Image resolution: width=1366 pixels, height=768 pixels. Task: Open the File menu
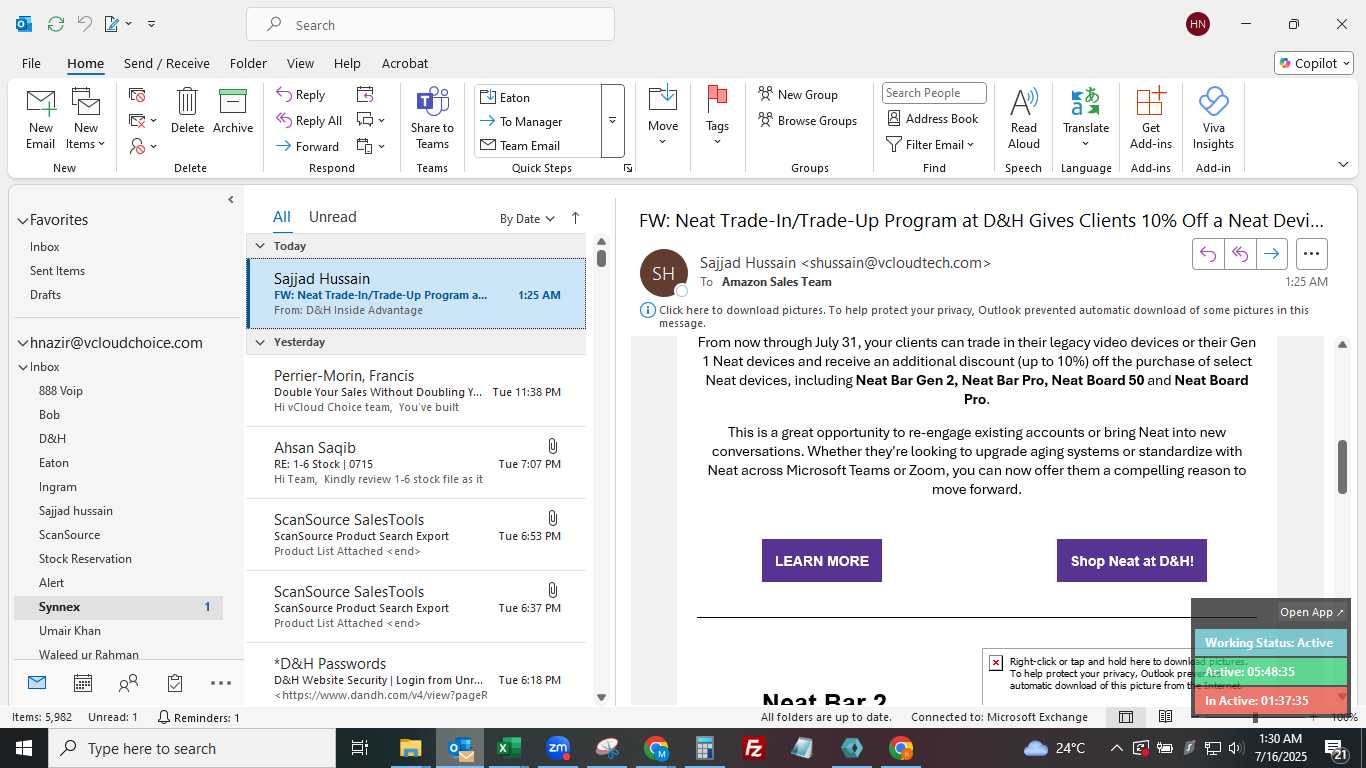point(31,63)
